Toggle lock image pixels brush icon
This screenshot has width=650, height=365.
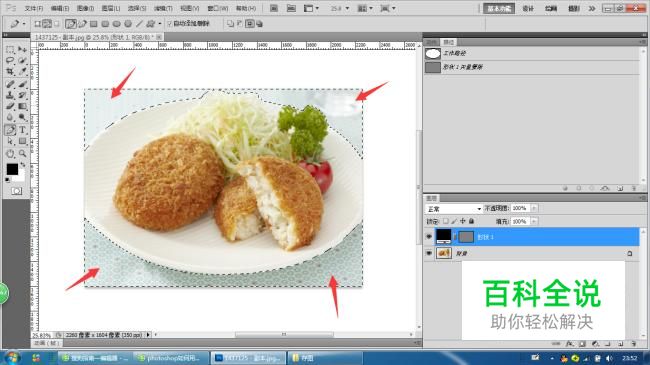click(x=454, y=221)
